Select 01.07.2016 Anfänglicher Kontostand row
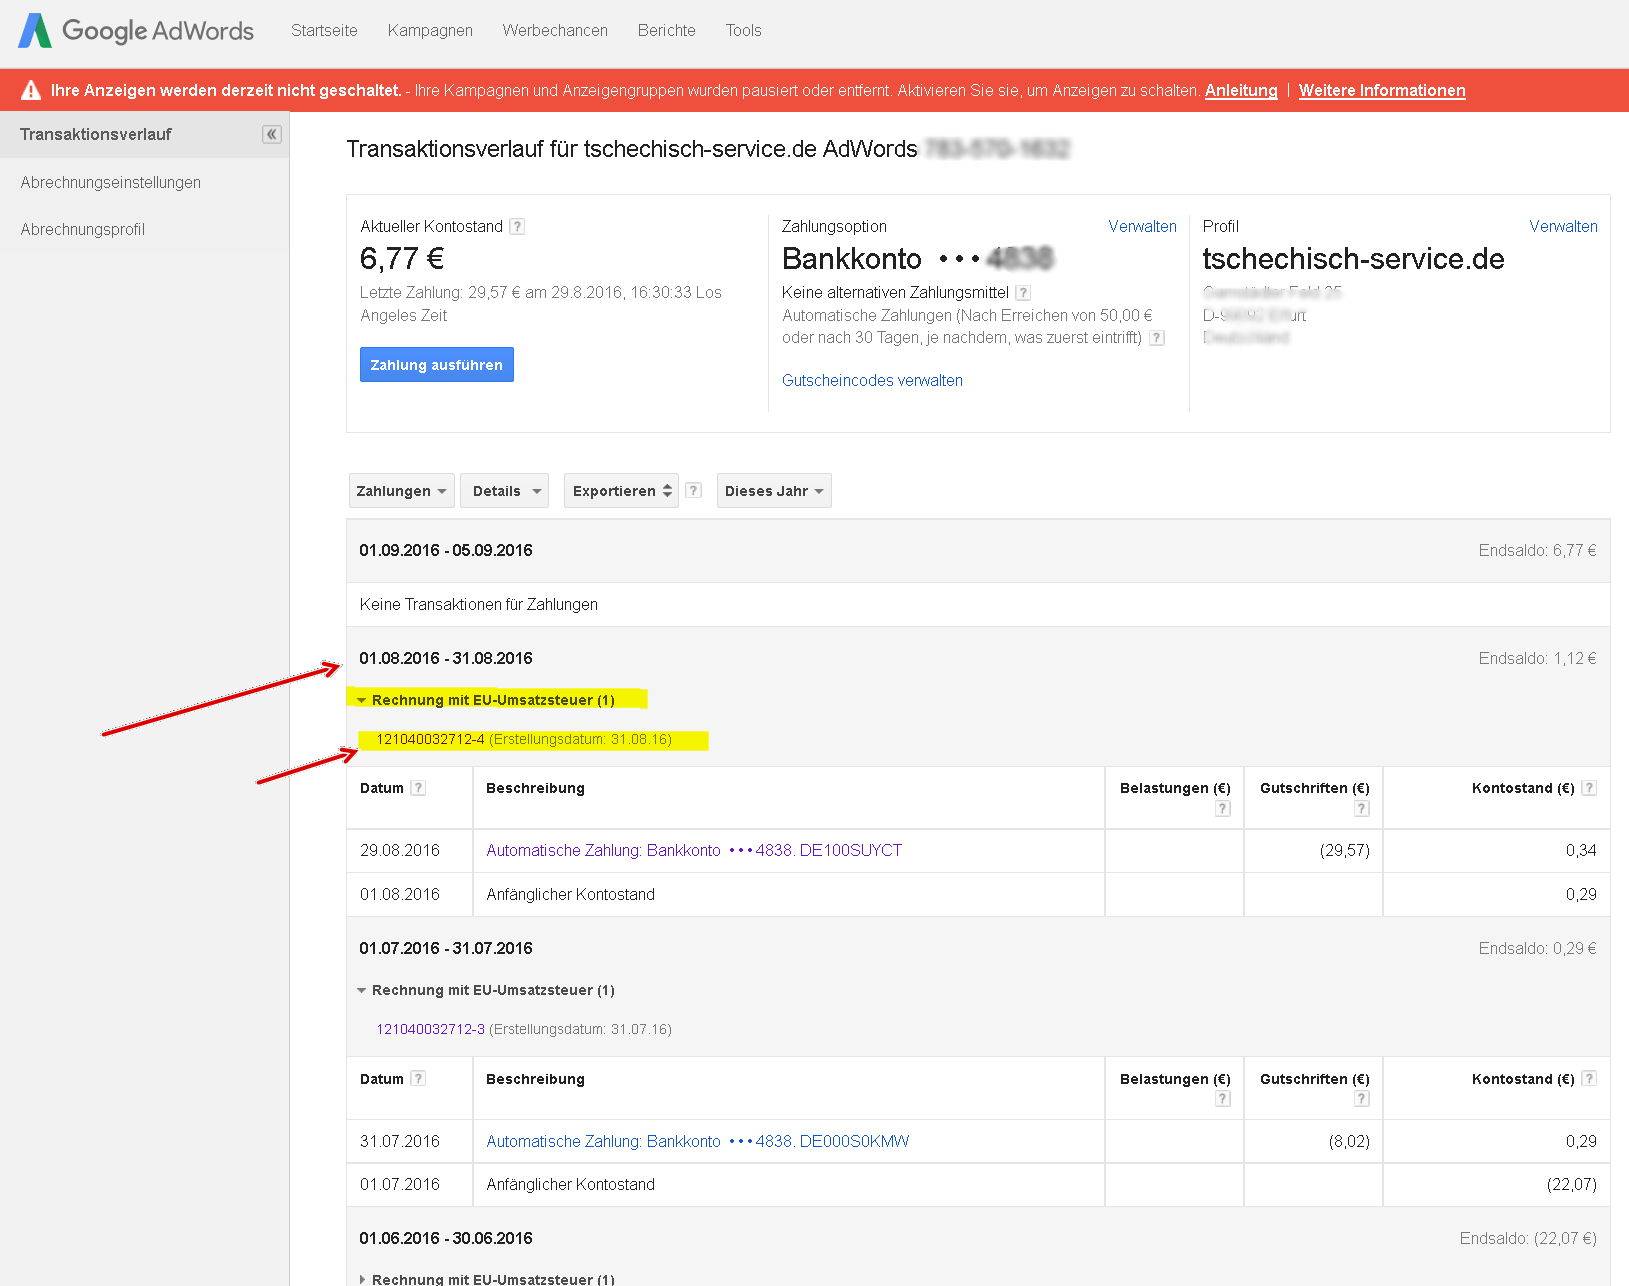1629x1286 pixels. (978, 1184)
